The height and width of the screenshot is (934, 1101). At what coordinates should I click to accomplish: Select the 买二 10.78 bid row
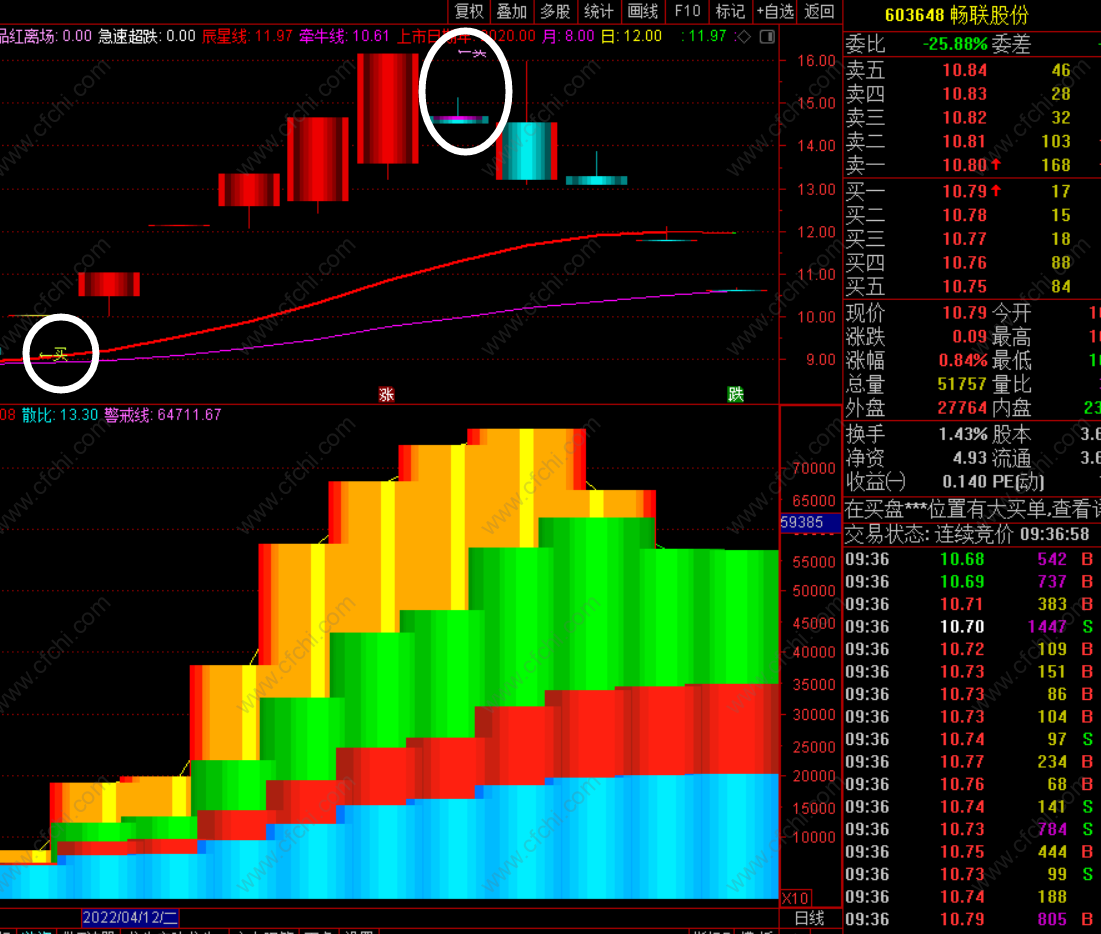coord(972,215)
